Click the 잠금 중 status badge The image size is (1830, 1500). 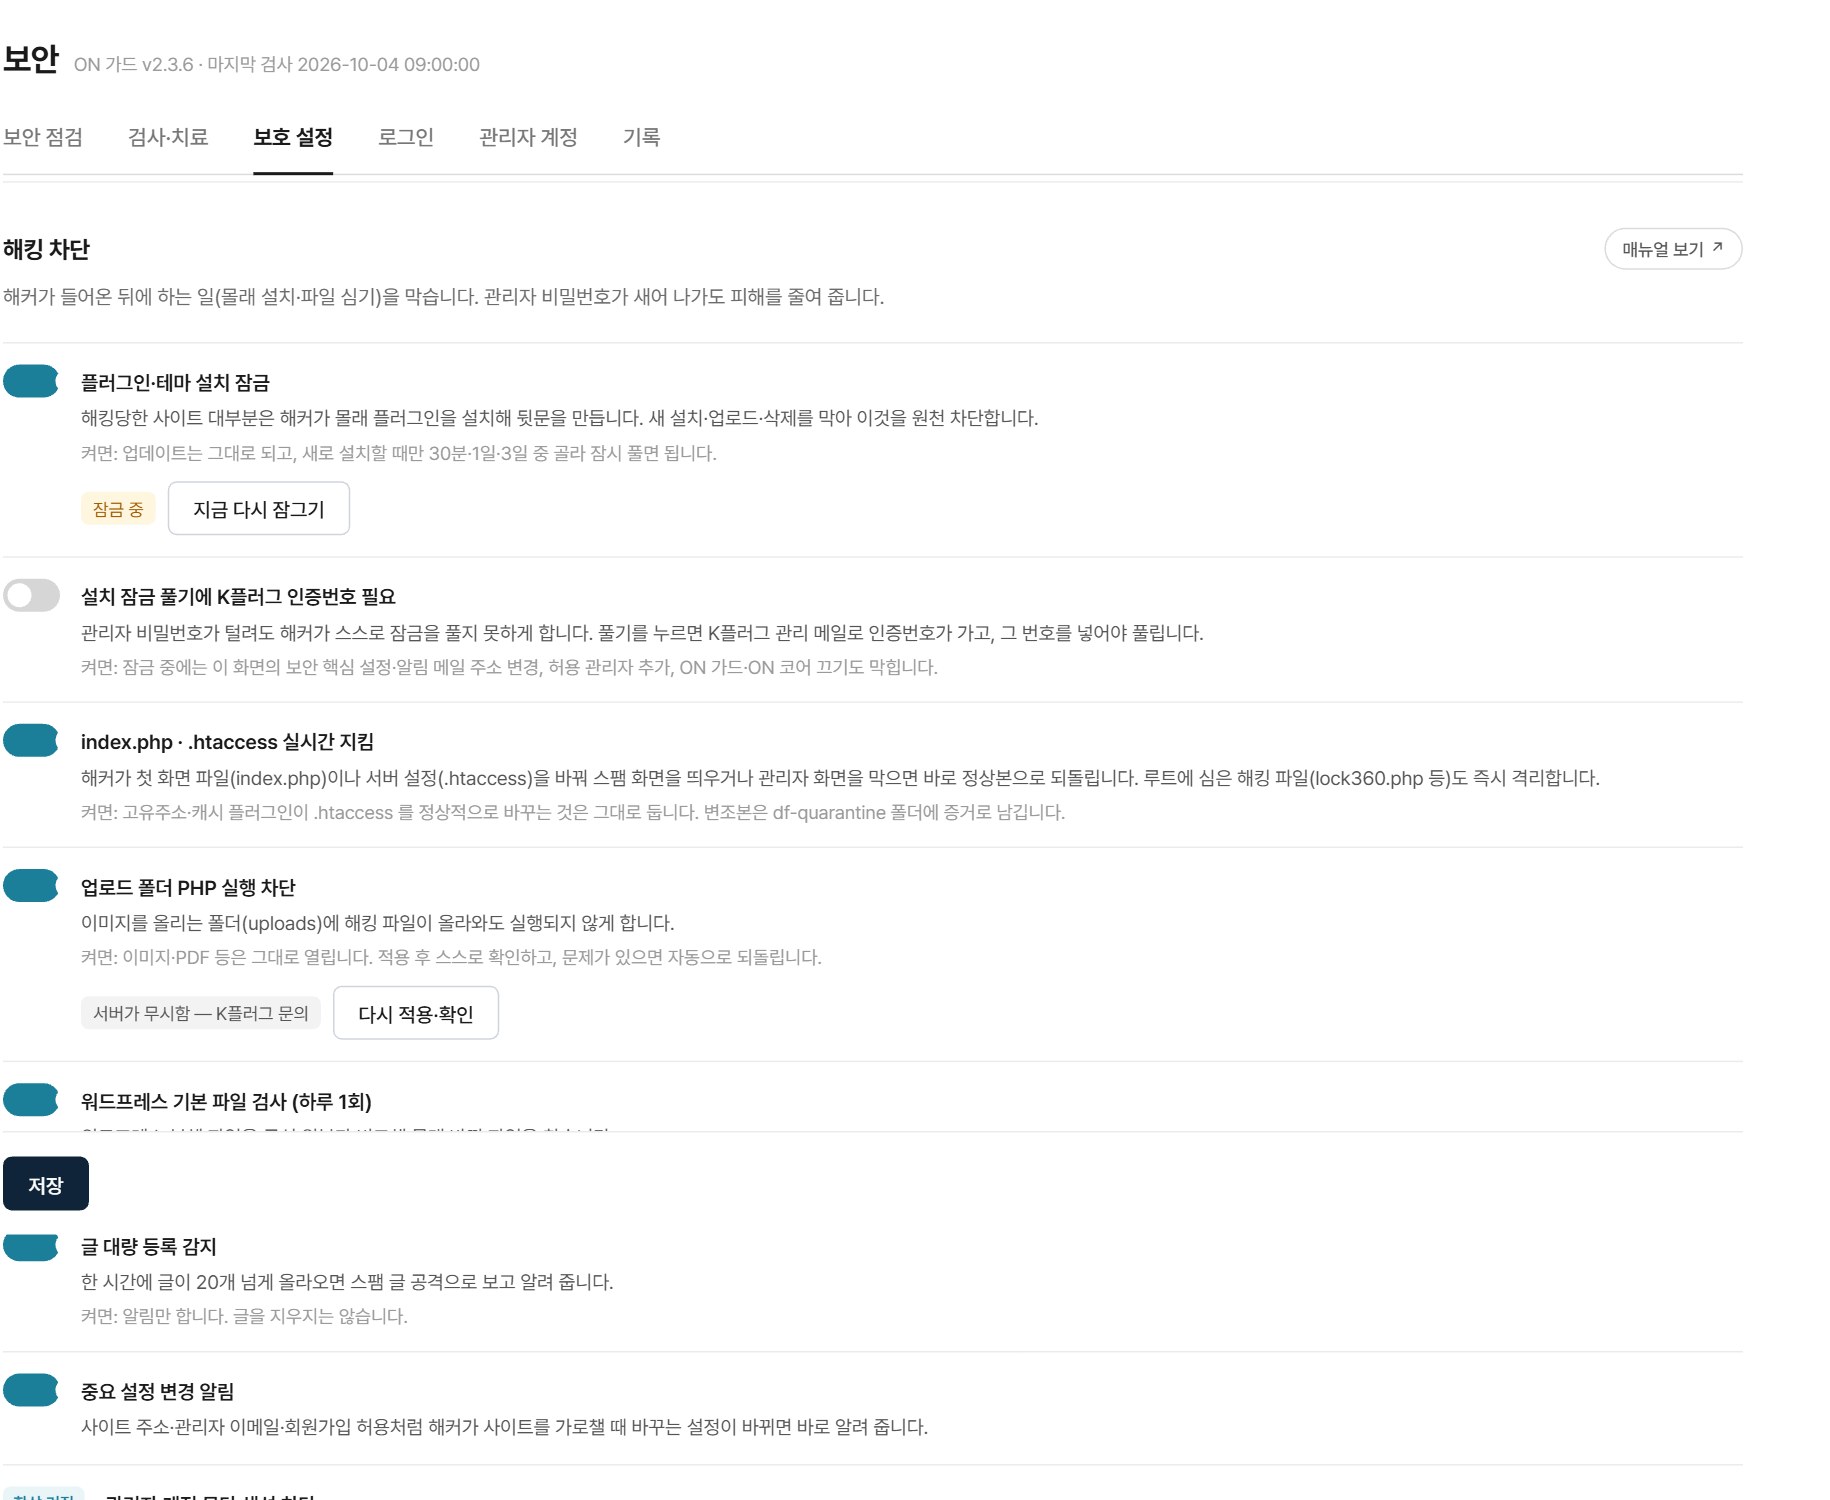point(118,509)
